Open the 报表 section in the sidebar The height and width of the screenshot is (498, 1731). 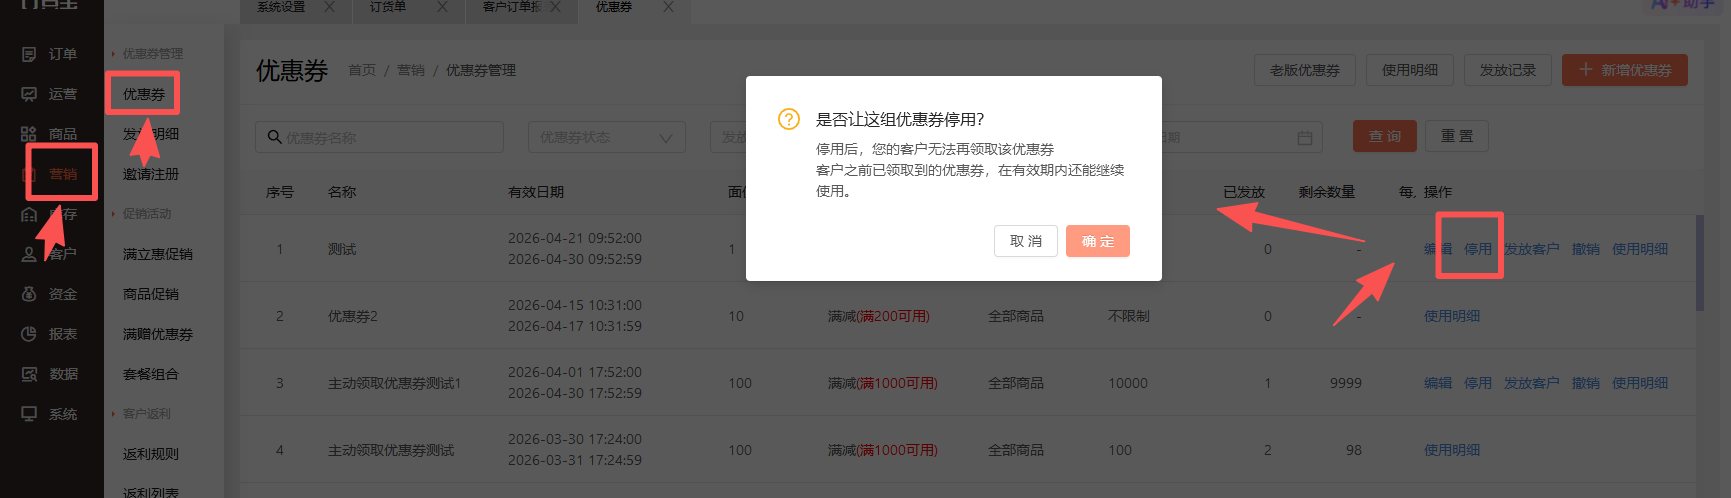50,334
